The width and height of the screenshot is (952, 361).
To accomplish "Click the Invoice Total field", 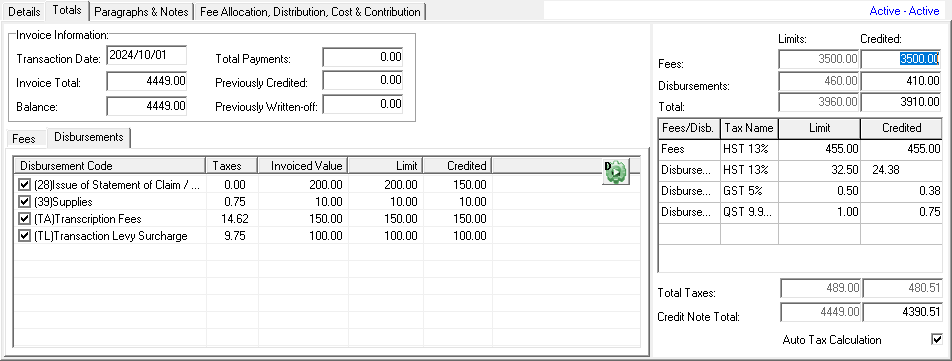I will (146, 81).
